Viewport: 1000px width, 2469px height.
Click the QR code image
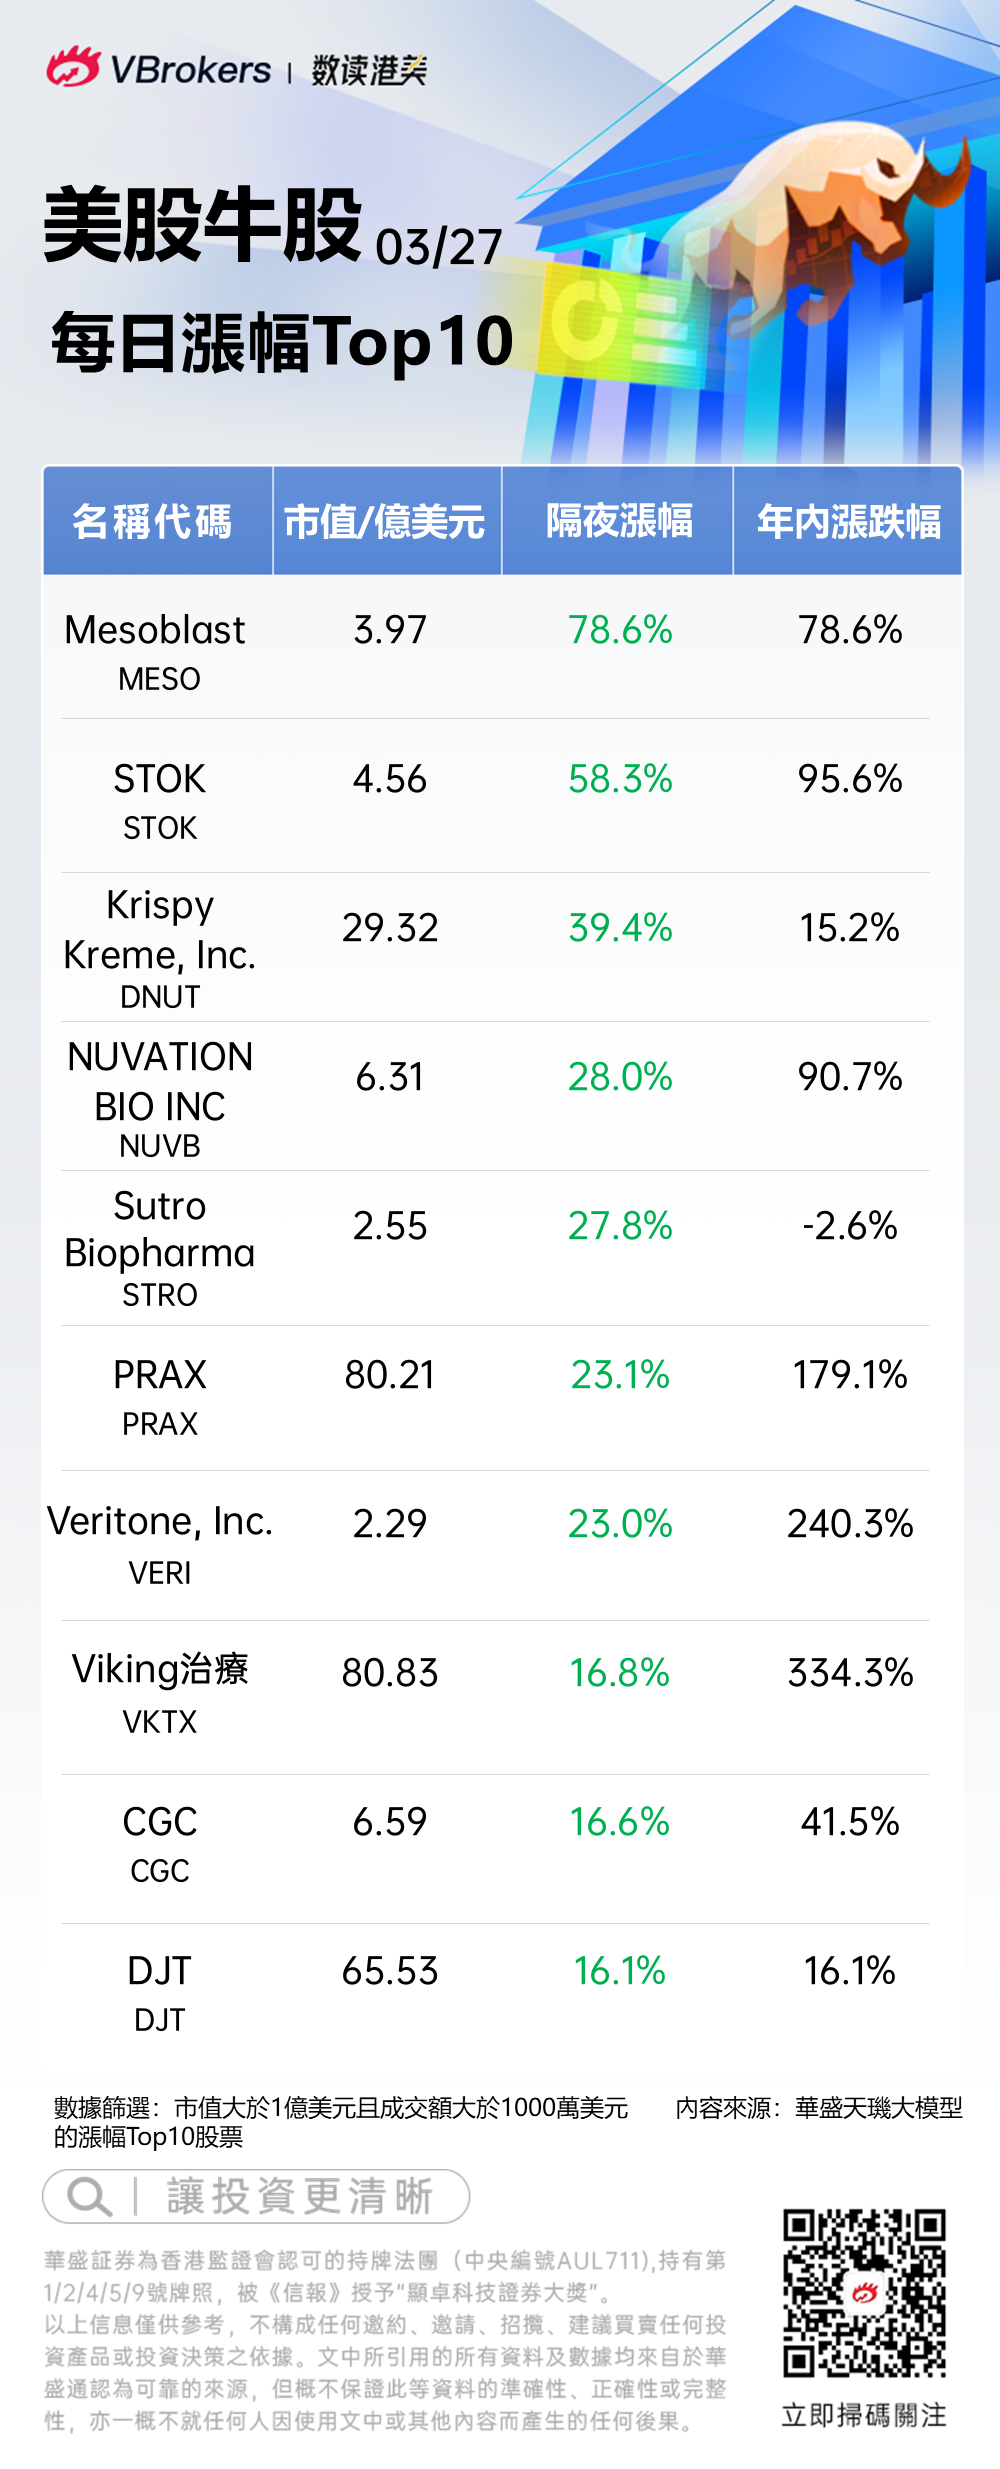tap(864, 2293)
